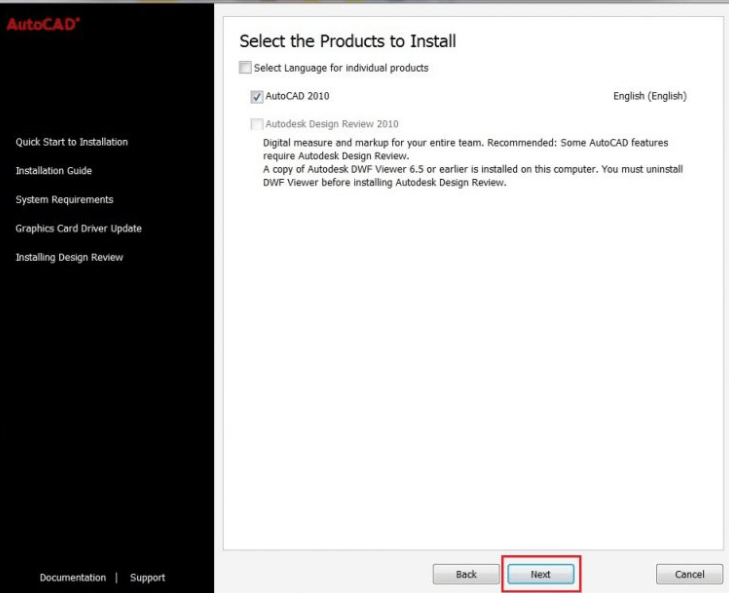The width and height of the screenshot is (729, 593).
Task: Open Quick Start to Installation link
Action: (x=72, y=142)
